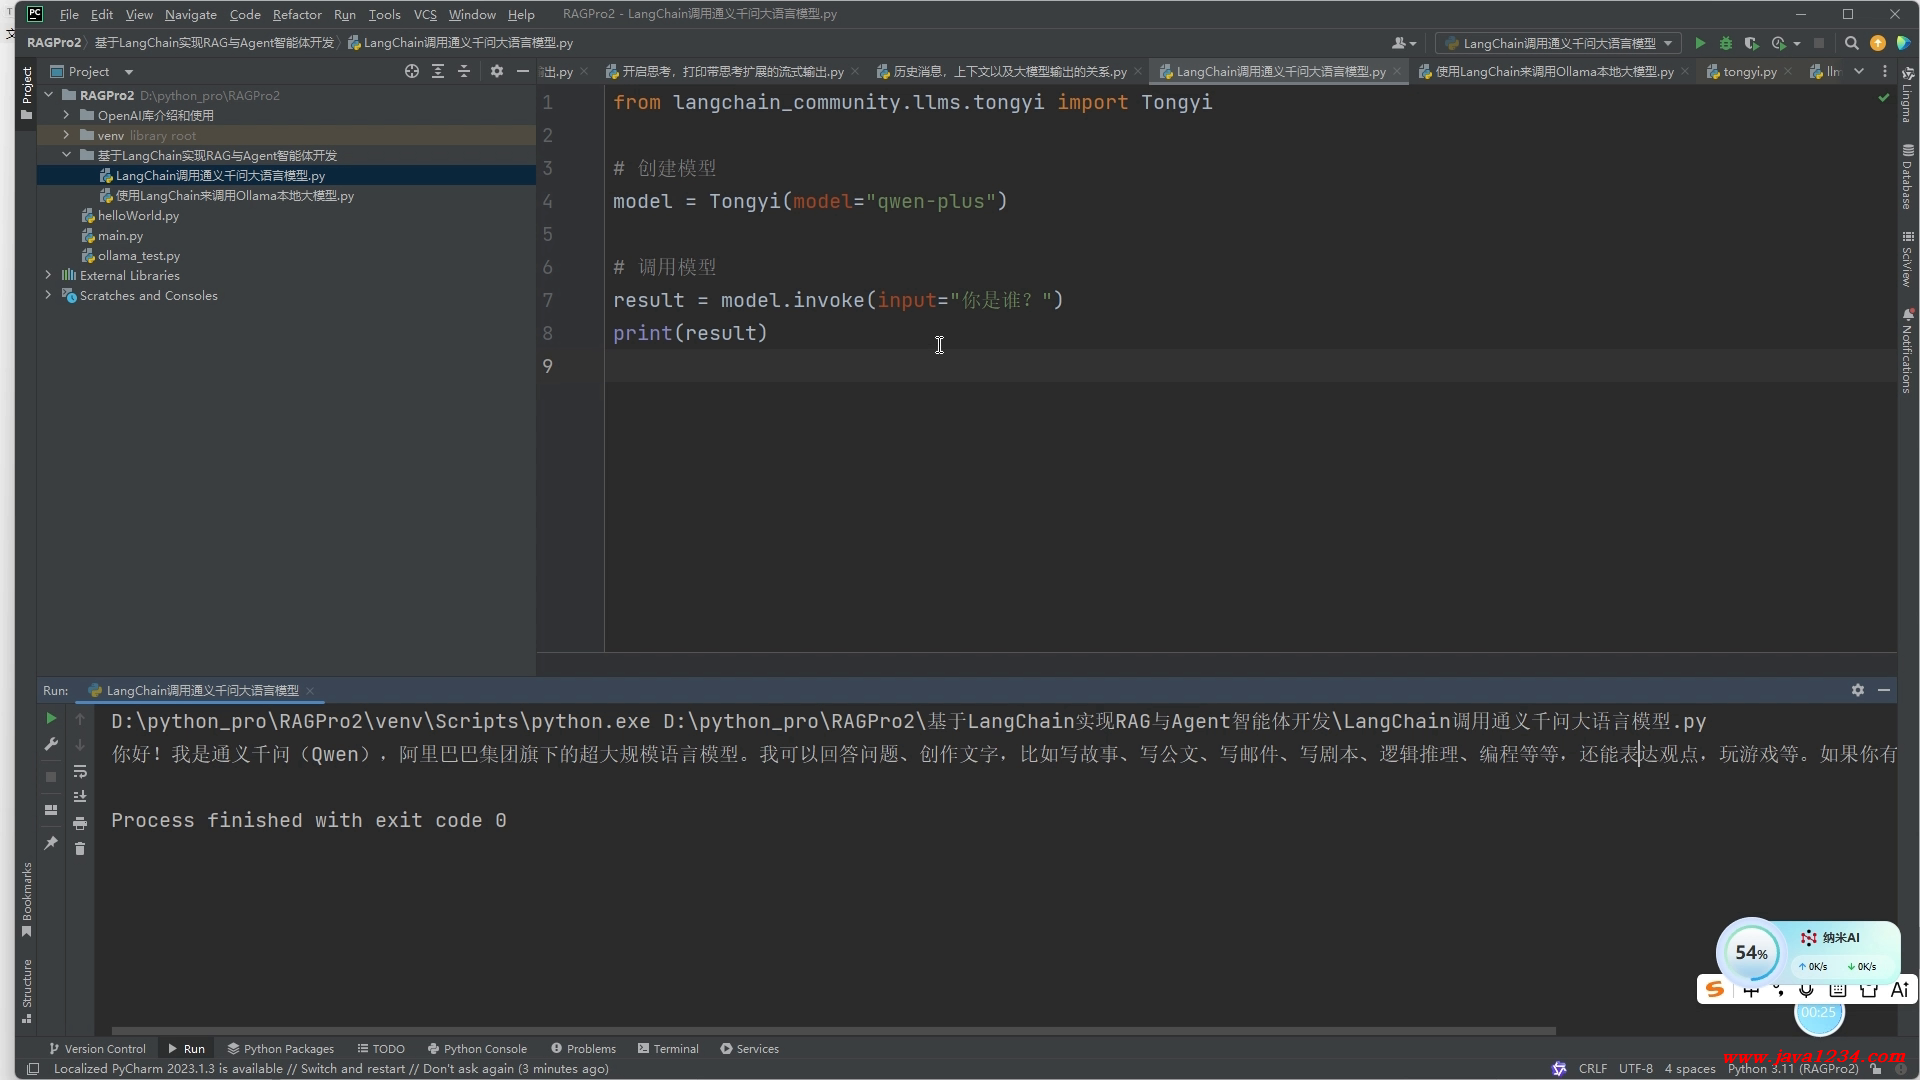This screenshot has width=1920, height=1080.
Task: Toggle pin tab in Run panel
Action: [51, 843]
